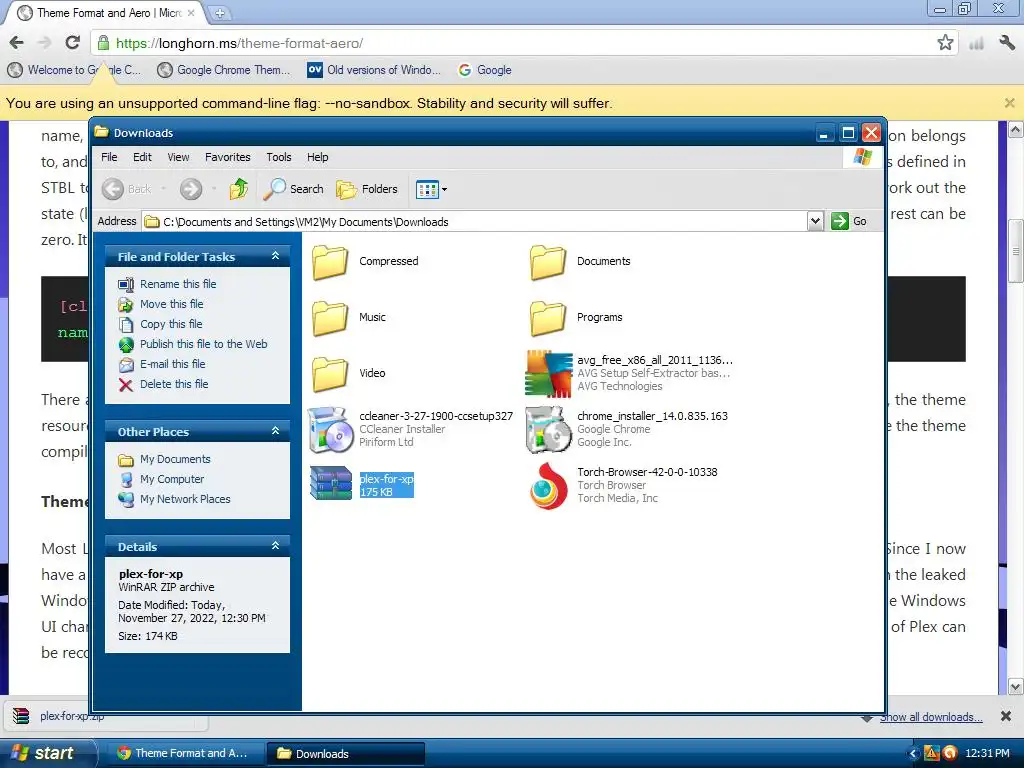Click the Explorer Back button
Screen dimensions: 1024x768
coord(127,189)
